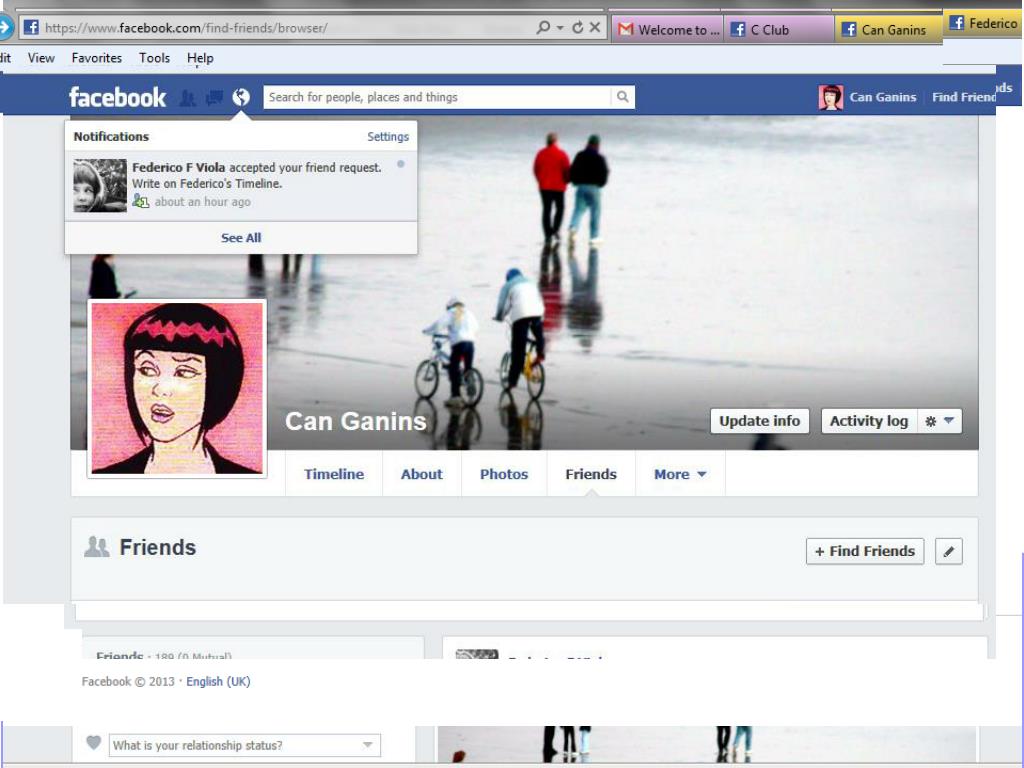Switch to the About tab
This screenshot has width=1024, height=768.
point(421,474)
